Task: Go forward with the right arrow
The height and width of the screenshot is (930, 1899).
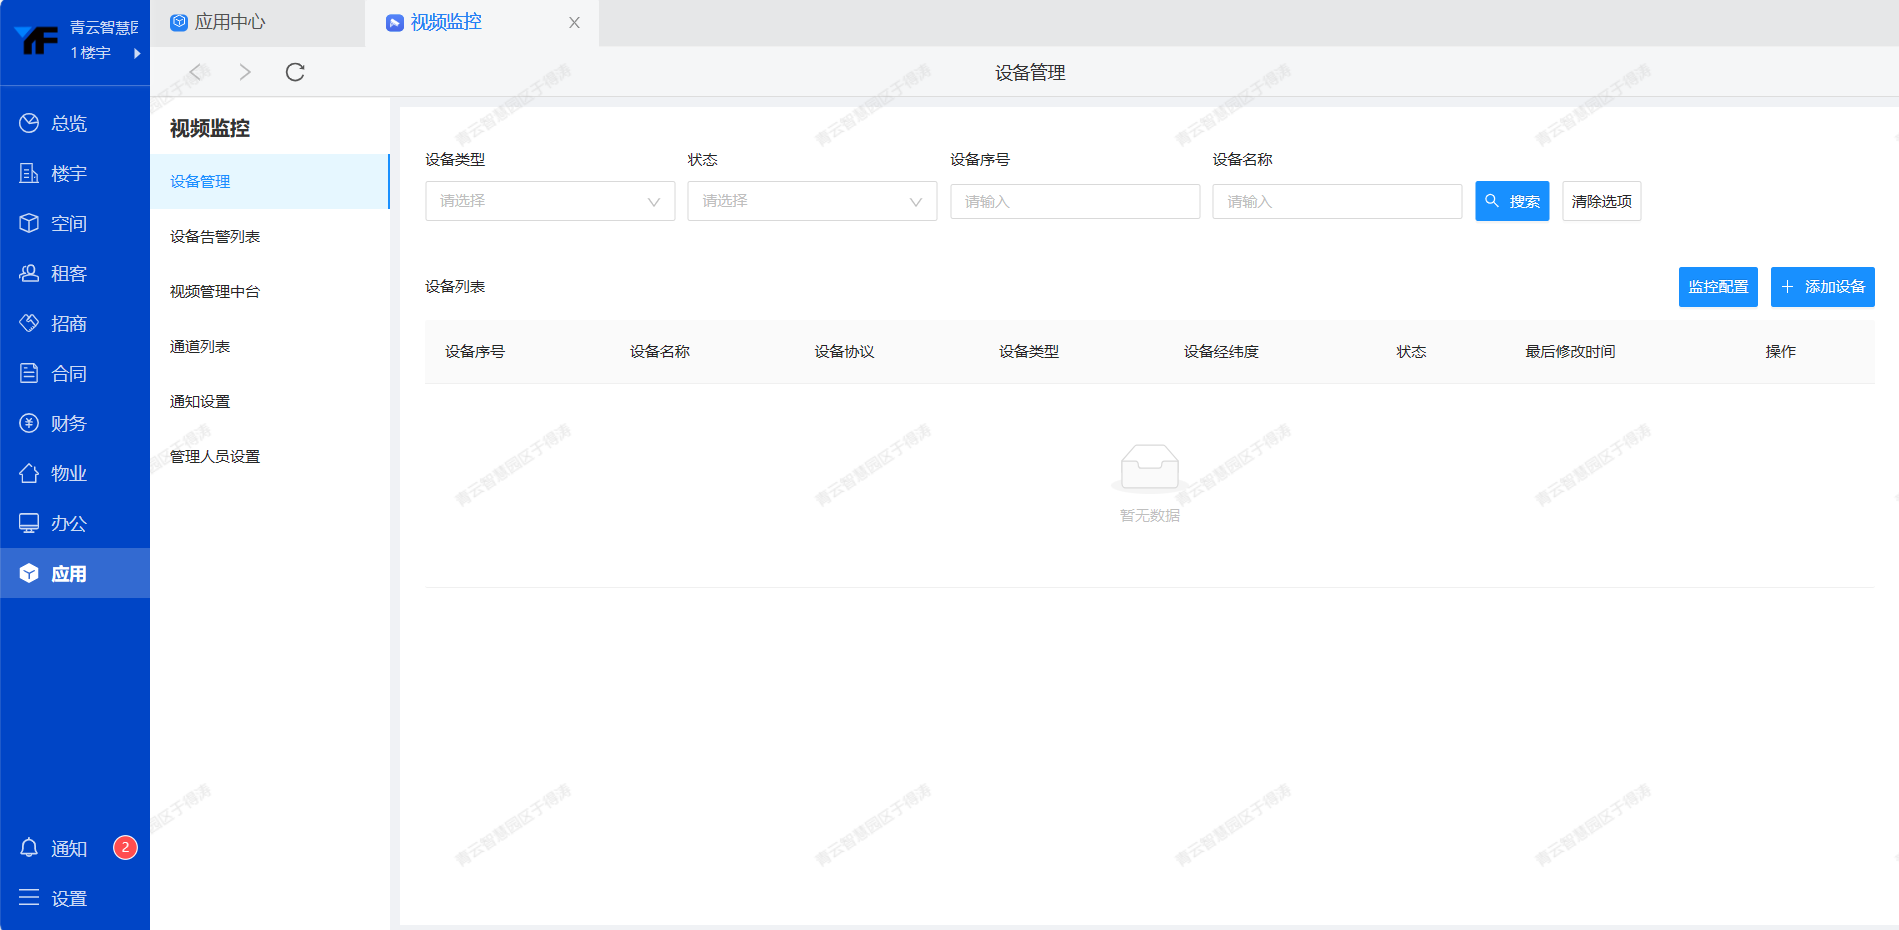Action: [x=245, y=72]
